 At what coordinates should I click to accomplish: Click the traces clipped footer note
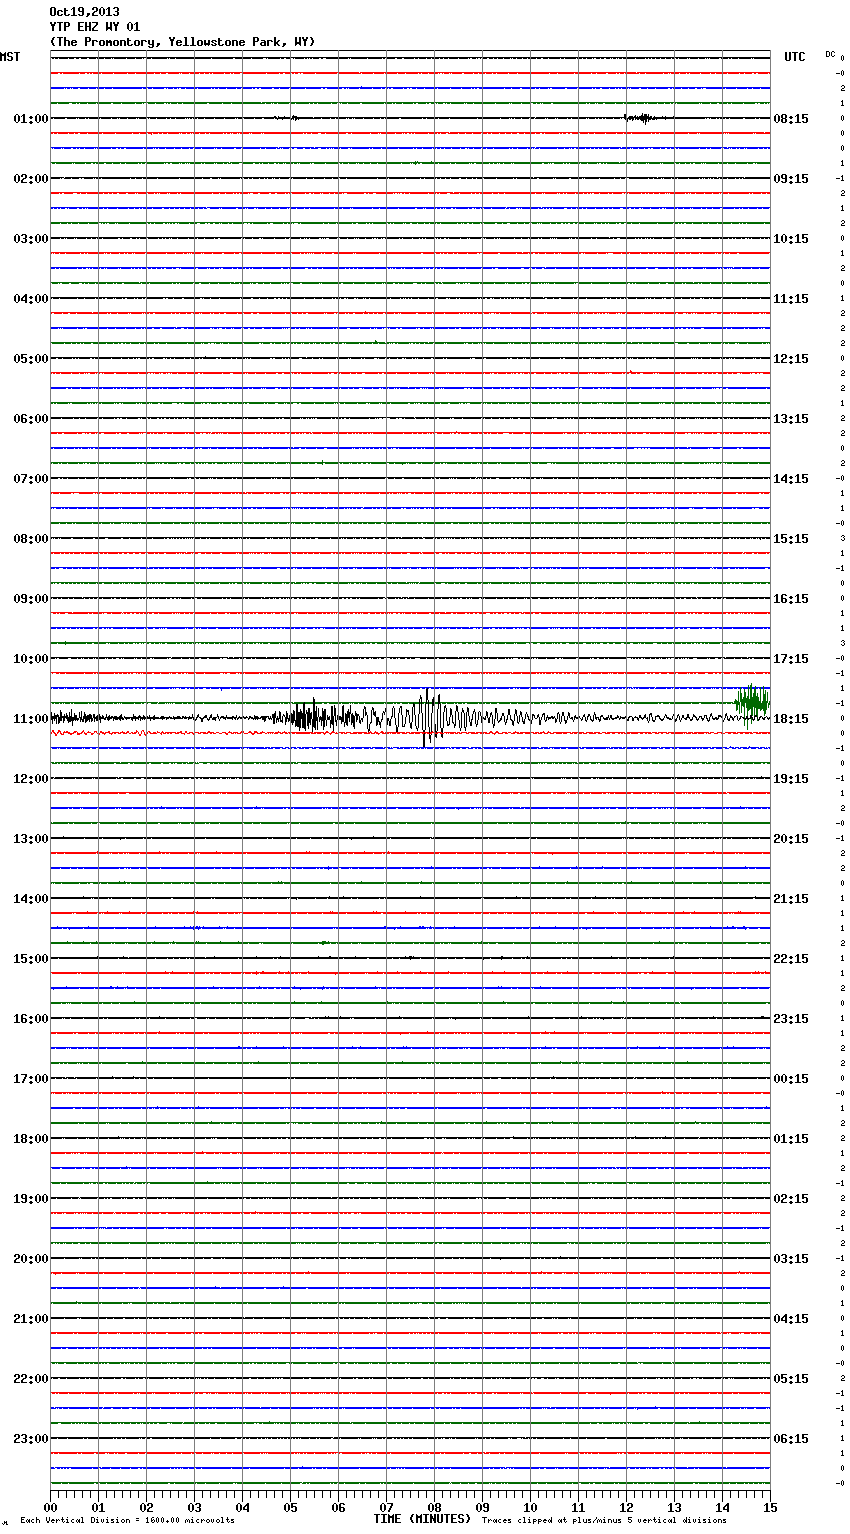(604, 1520)
